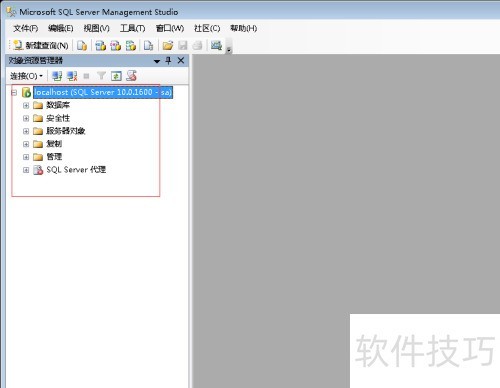Click the folder icon beside 数据库
Image resolution: width=500 pixels, height=388 pixels.
[x=38, y=106]
